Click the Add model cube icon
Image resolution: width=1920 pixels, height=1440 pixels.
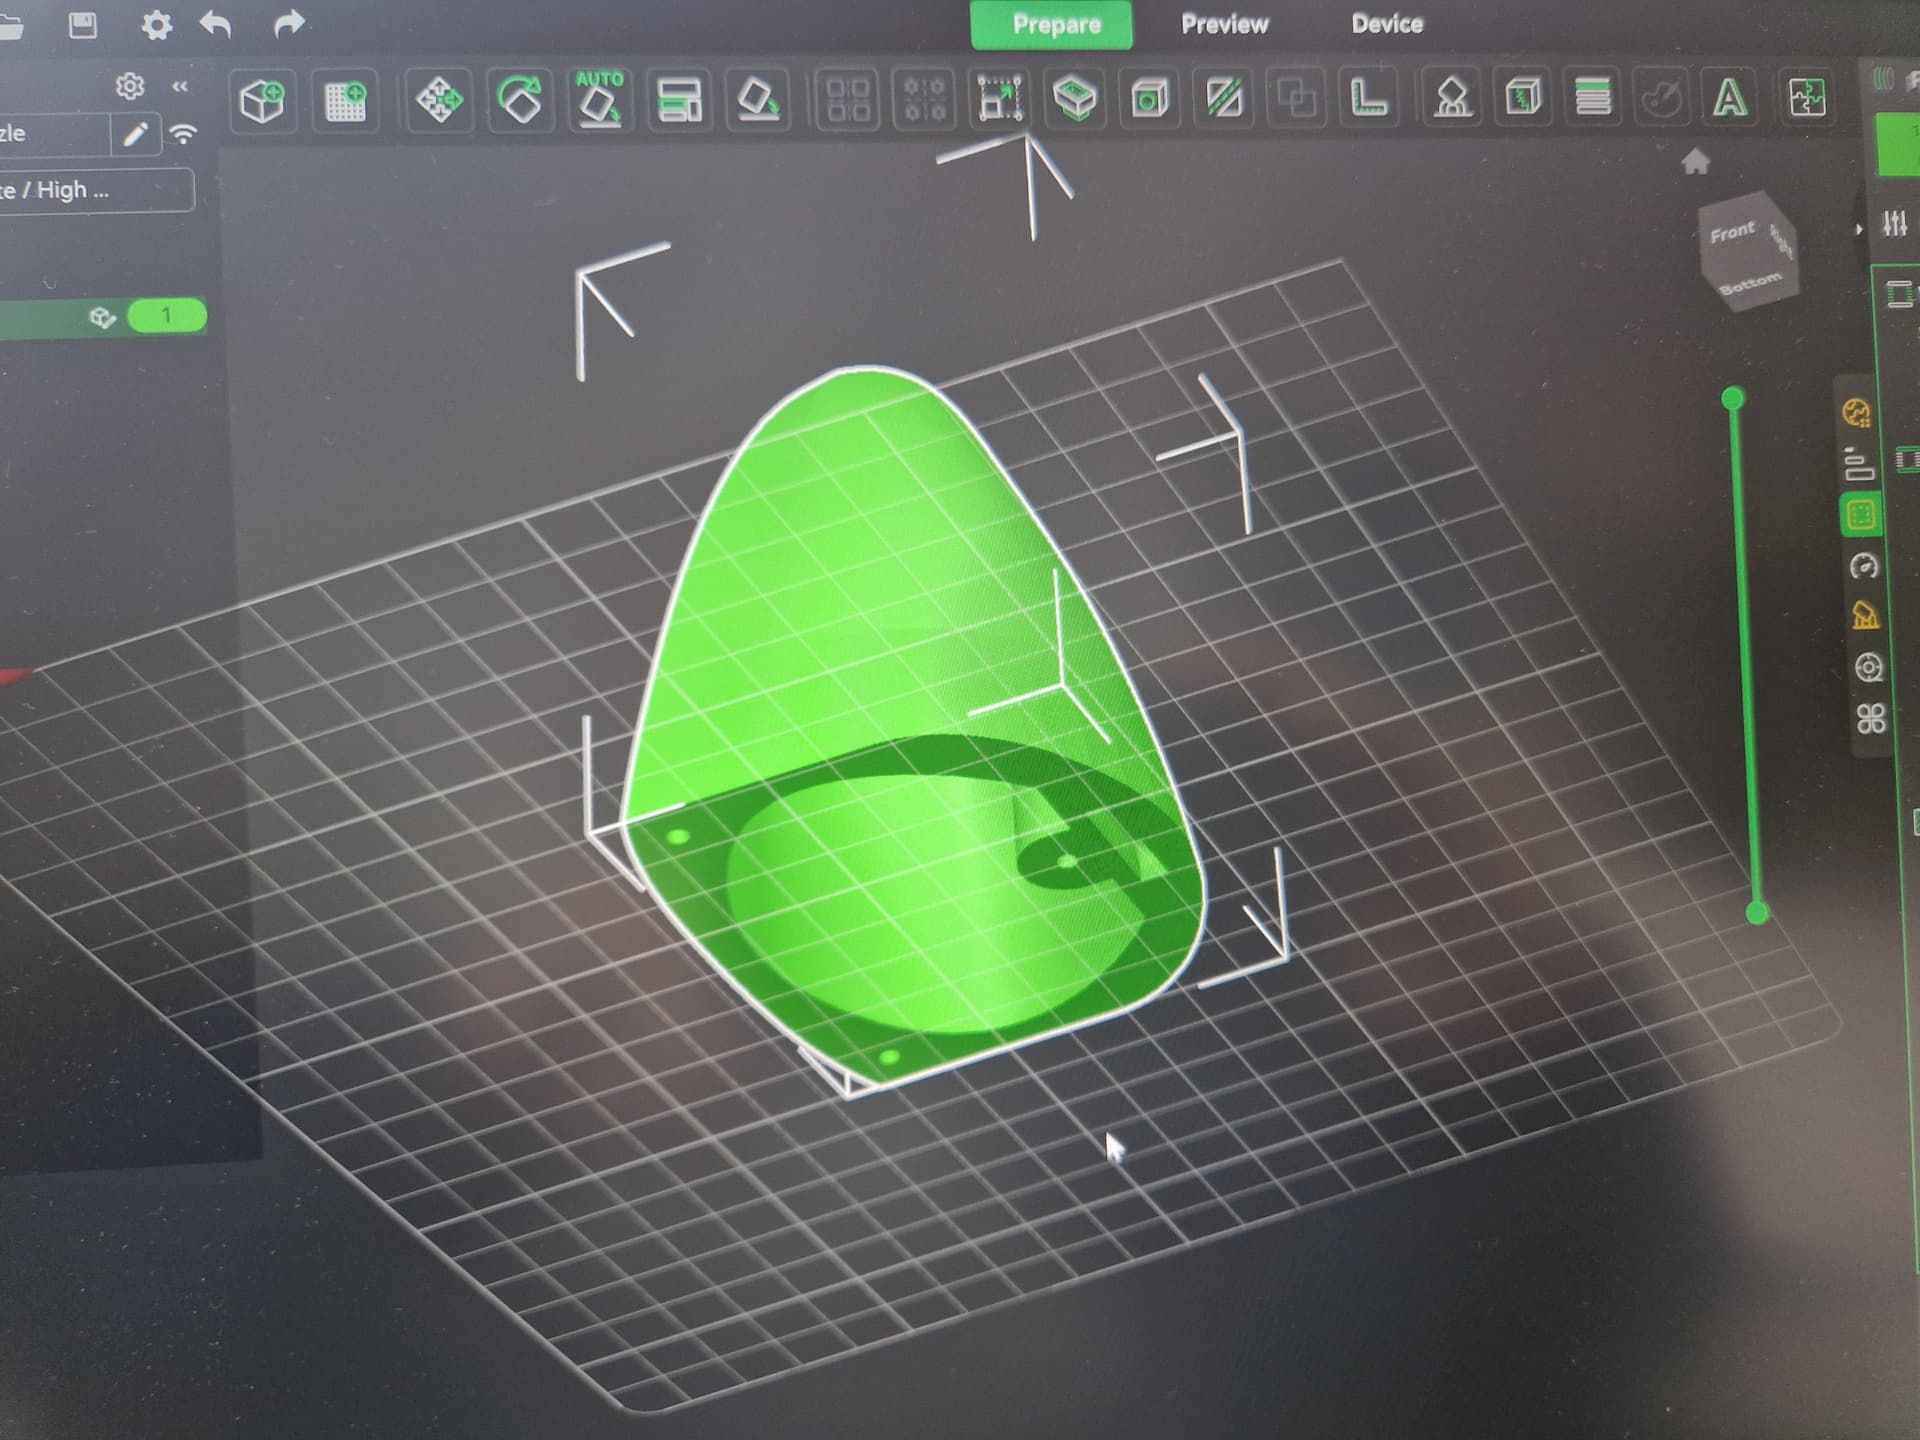263,101
